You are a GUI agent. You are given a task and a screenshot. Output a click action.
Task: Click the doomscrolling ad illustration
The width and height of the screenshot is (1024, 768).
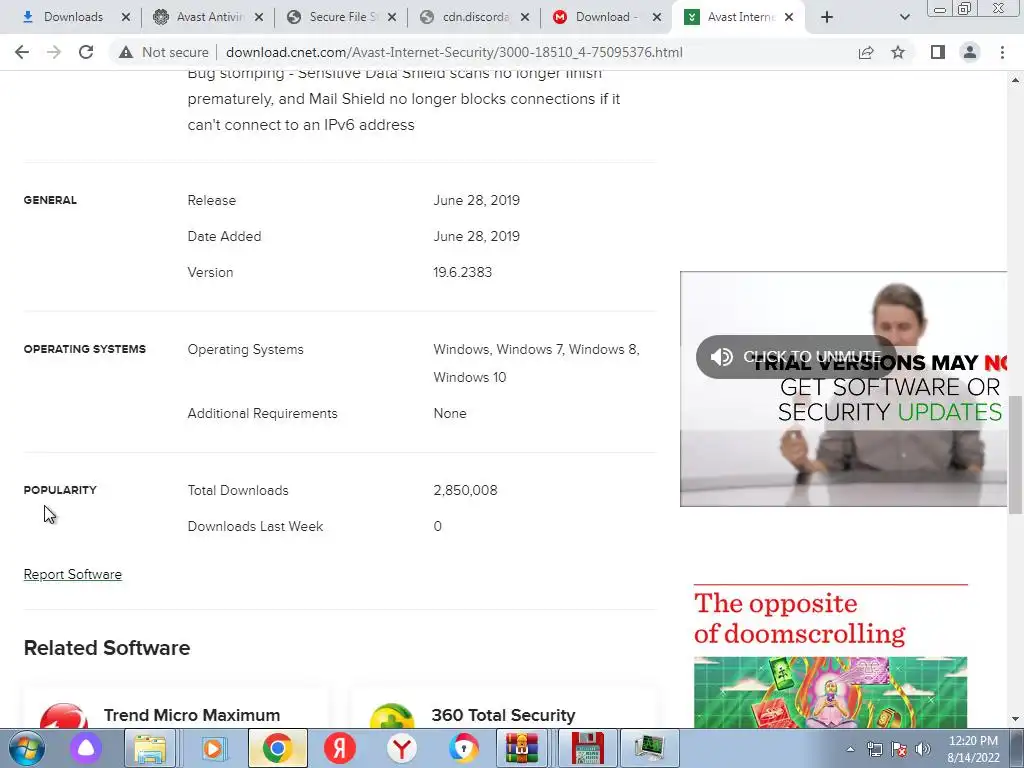pyautogui.click(x=830, y=692)
